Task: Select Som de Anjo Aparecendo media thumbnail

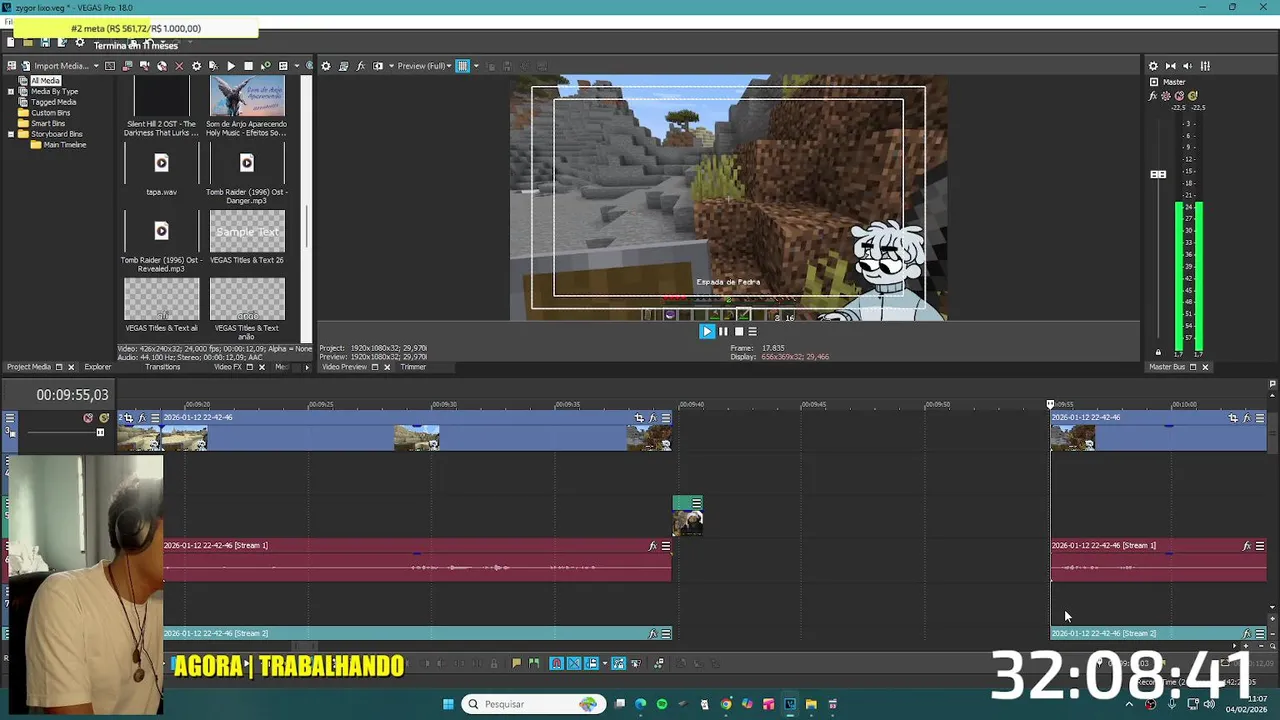Action: [247, 97]
